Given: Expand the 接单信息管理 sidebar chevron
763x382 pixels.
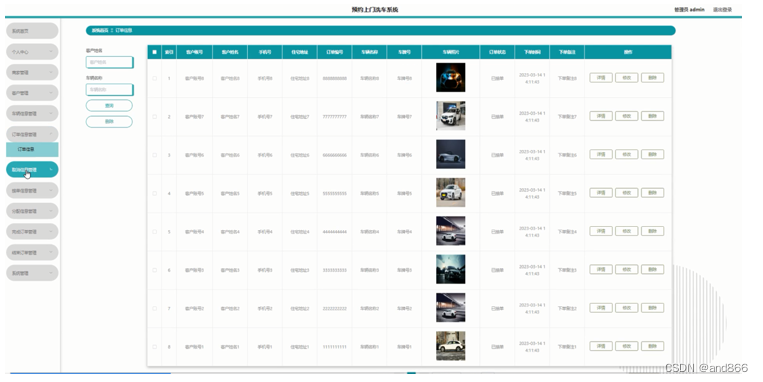Looking at the screenshot, I should 51,190.
